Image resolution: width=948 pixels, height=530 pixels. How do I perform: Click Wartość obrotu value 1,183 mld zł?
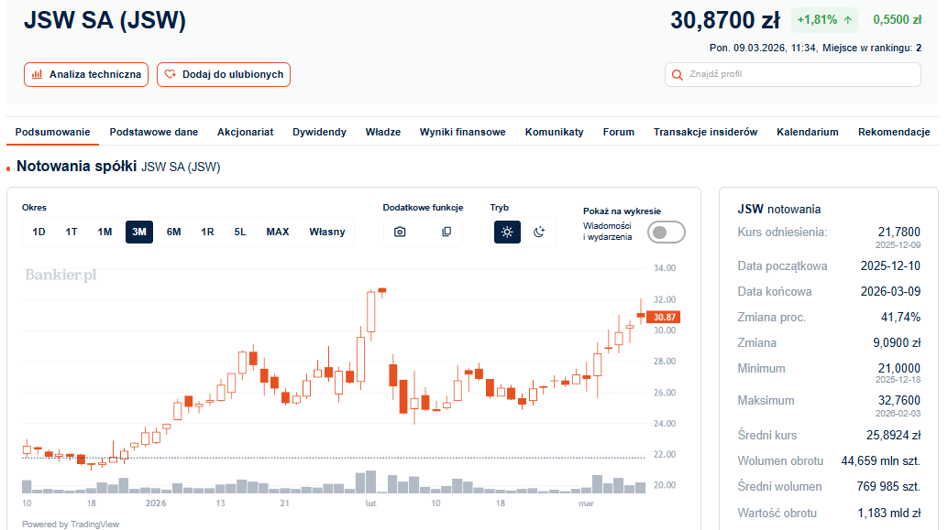coord(889,513)
